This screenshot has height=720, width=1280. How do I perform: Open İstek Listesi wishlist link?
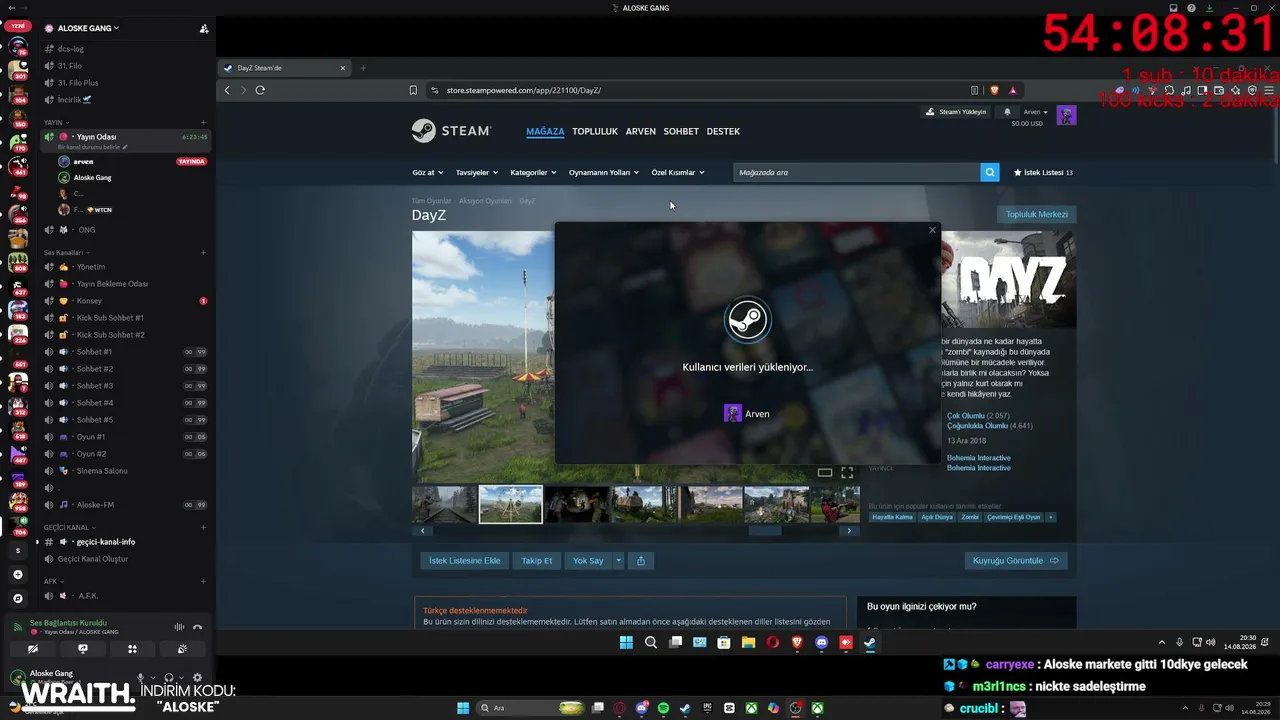pos(1043,172)
